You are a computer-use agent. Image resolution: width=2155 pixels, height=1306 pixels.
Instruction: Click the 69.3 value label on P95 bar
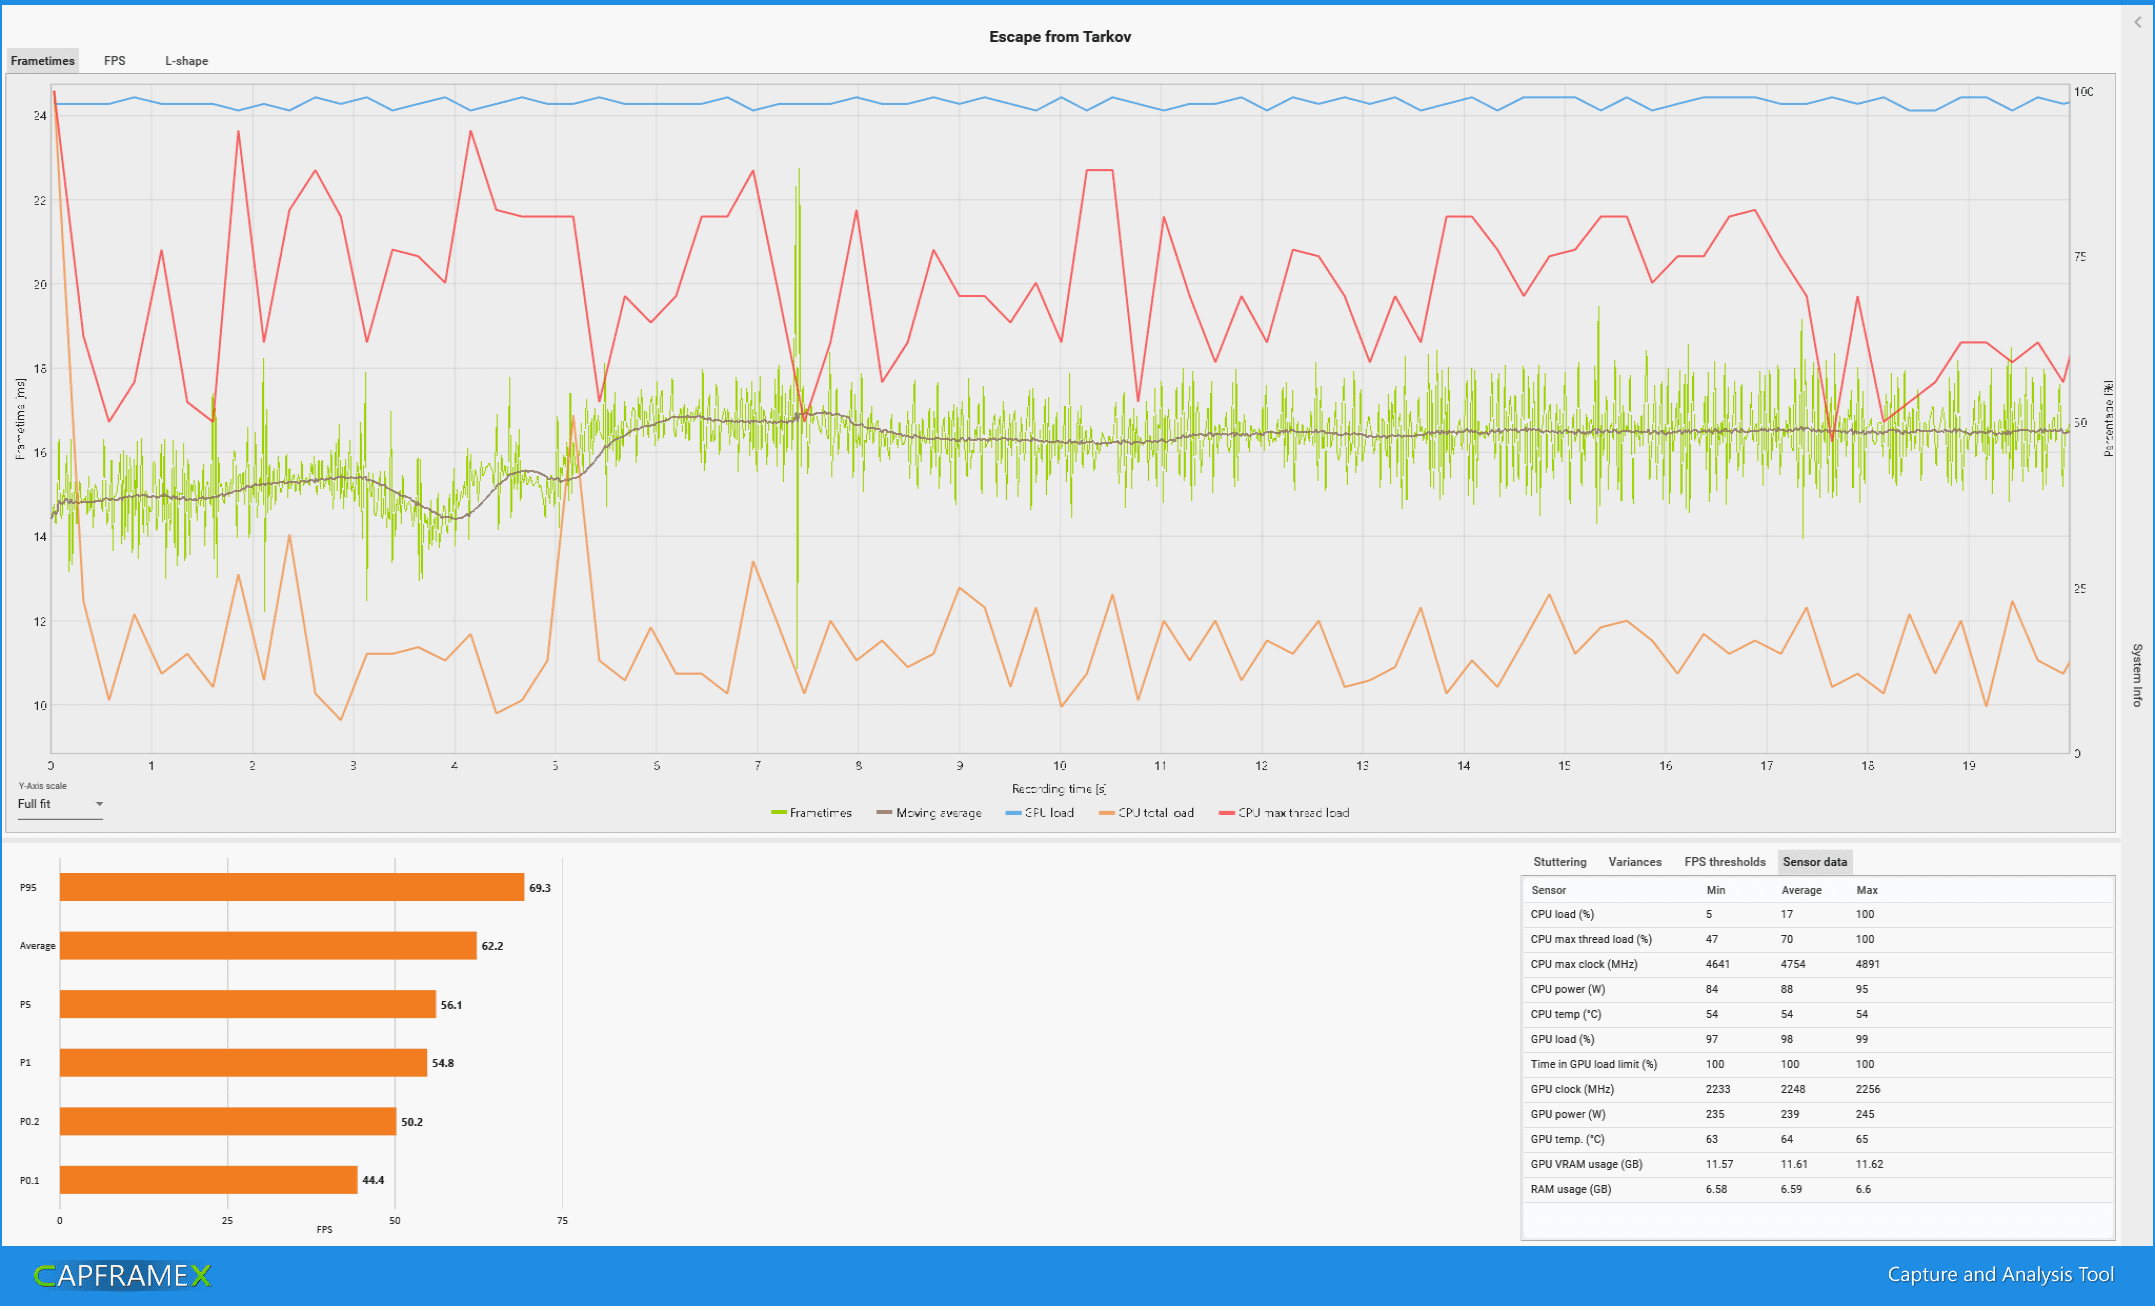(540, 888)
